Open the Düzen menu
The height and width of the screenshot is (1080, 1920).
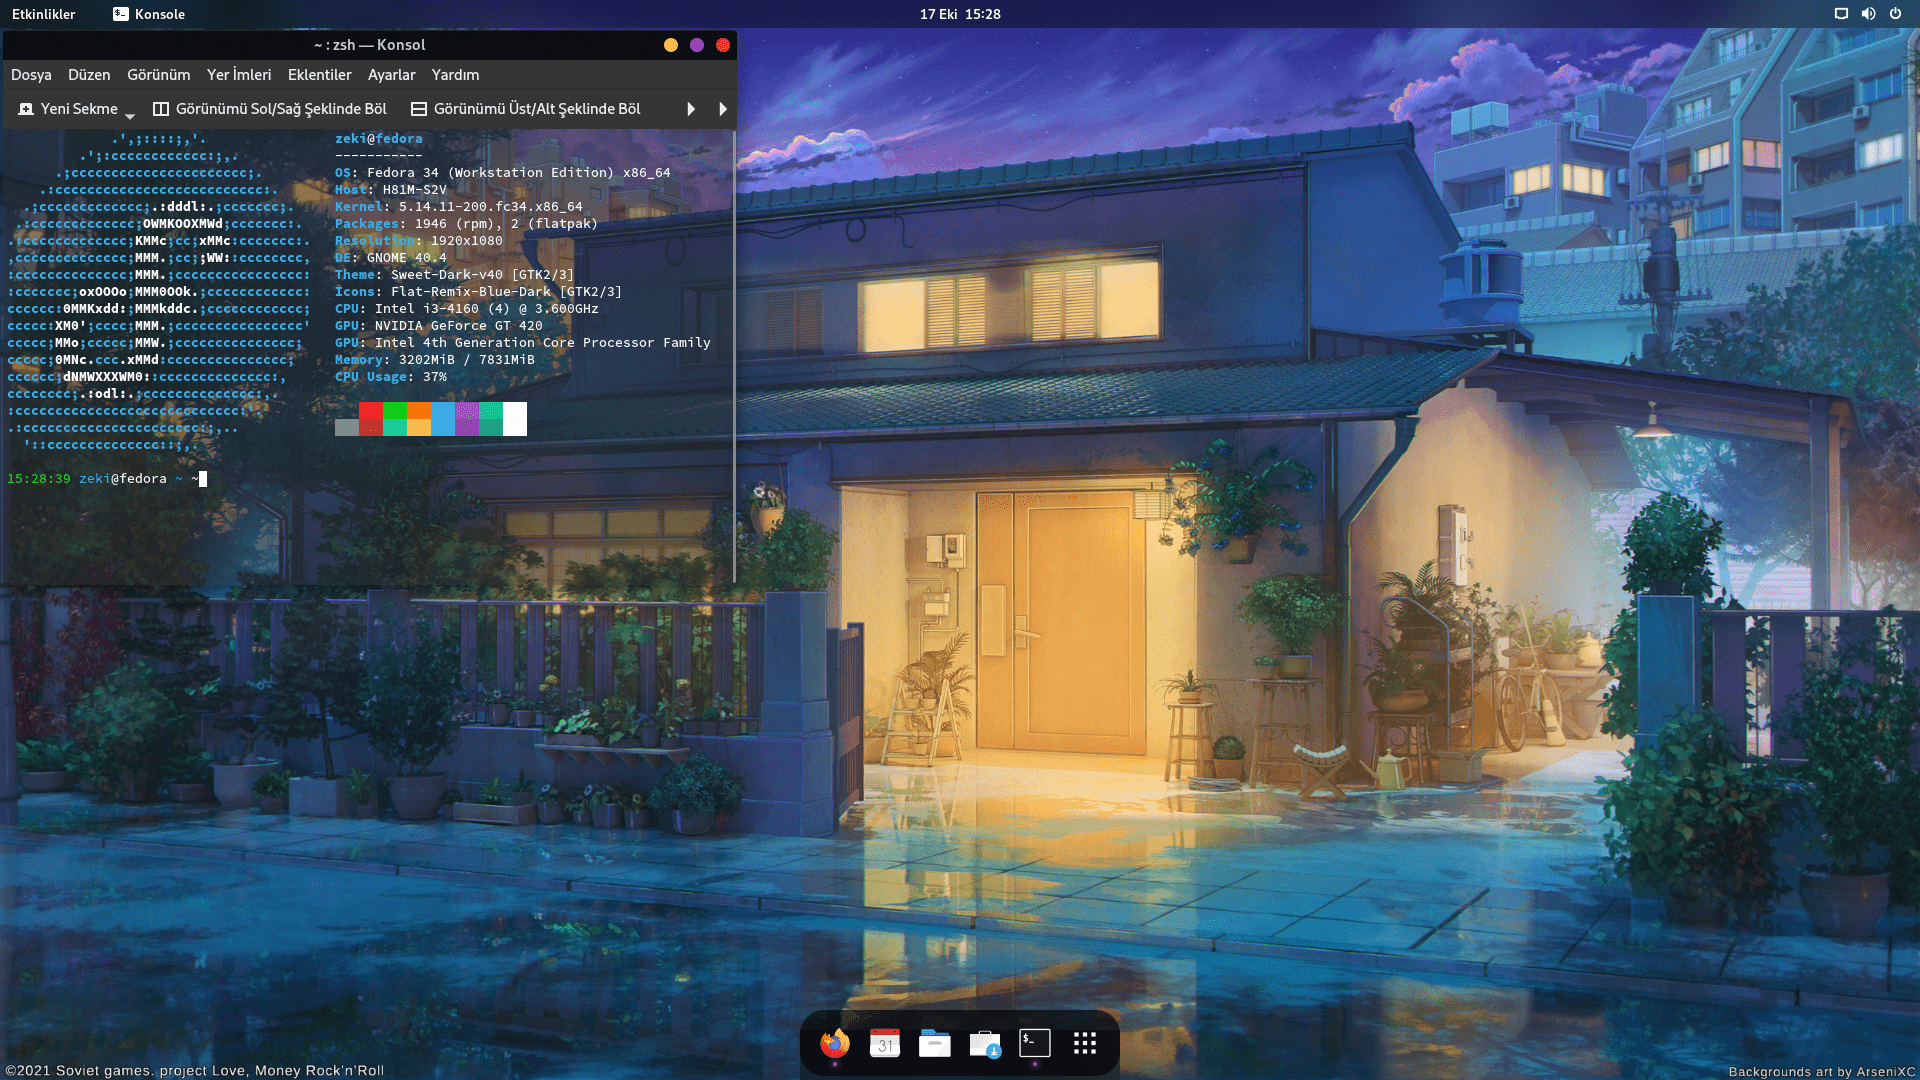(x=89, y=75)
